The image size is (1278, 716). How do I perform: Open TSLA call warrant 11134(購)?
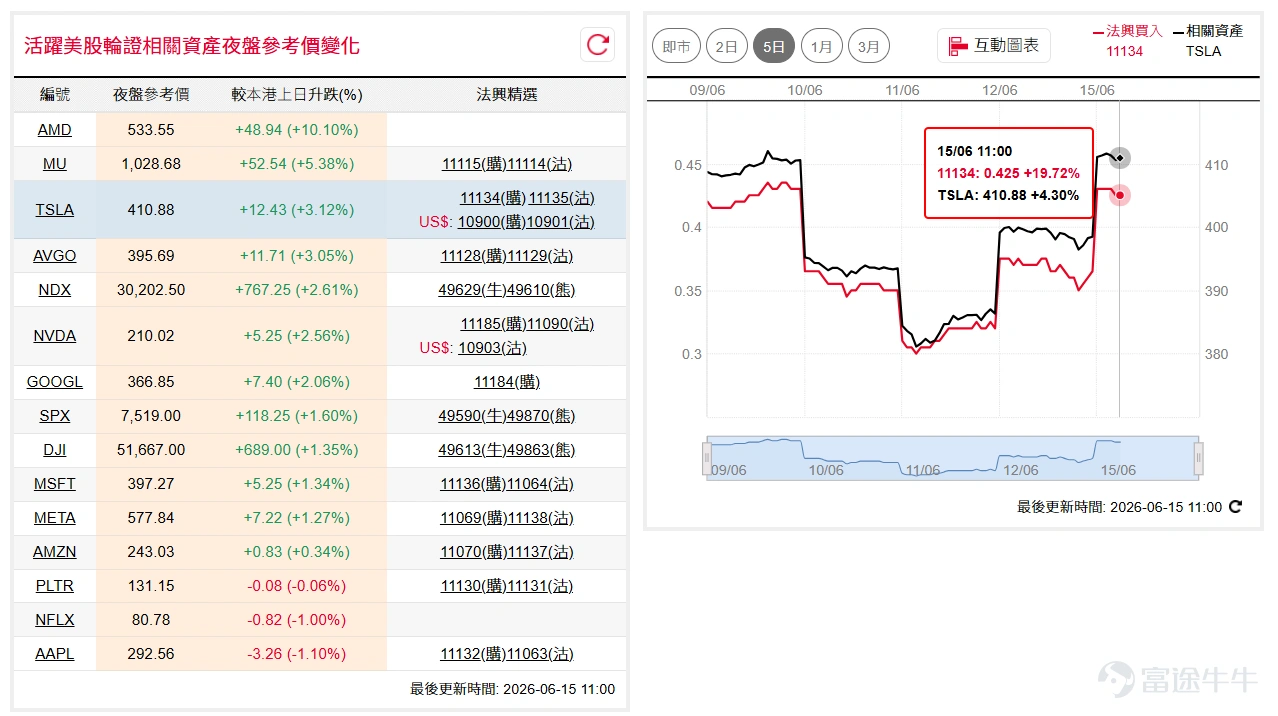[x=493, y=198]
